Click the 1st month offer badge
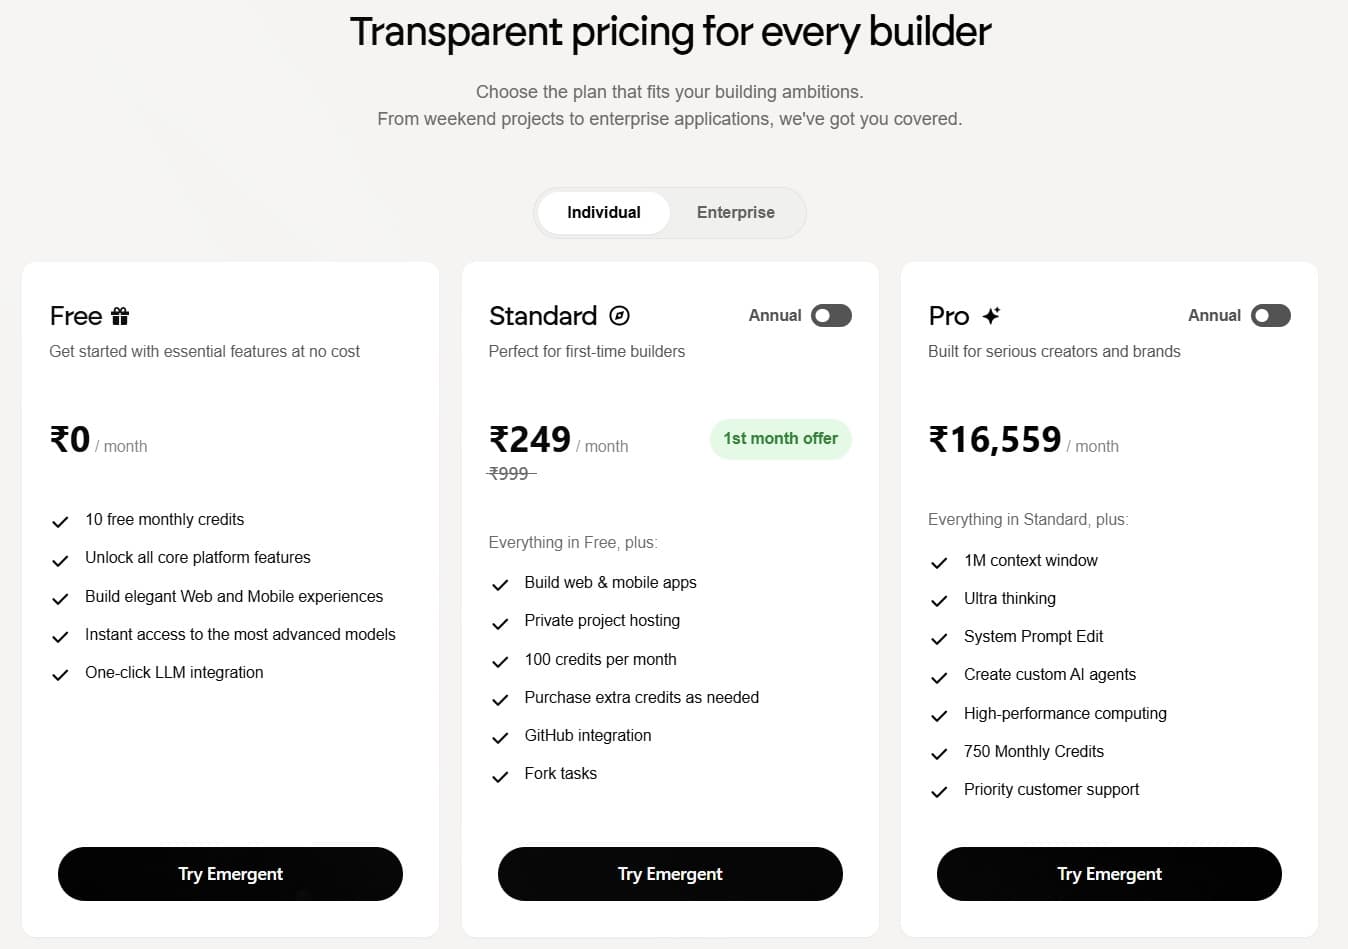 coord(780,438)
